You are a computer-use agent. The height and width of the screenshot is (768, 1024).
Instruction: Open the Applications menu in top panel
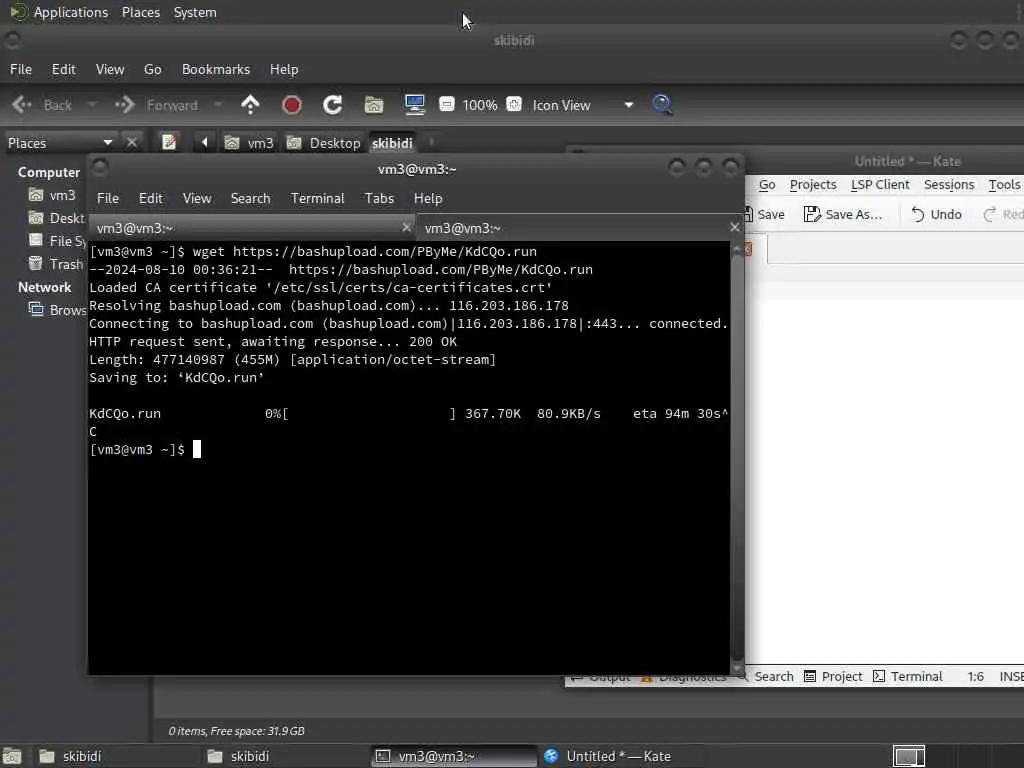click(x=71, y=12)
